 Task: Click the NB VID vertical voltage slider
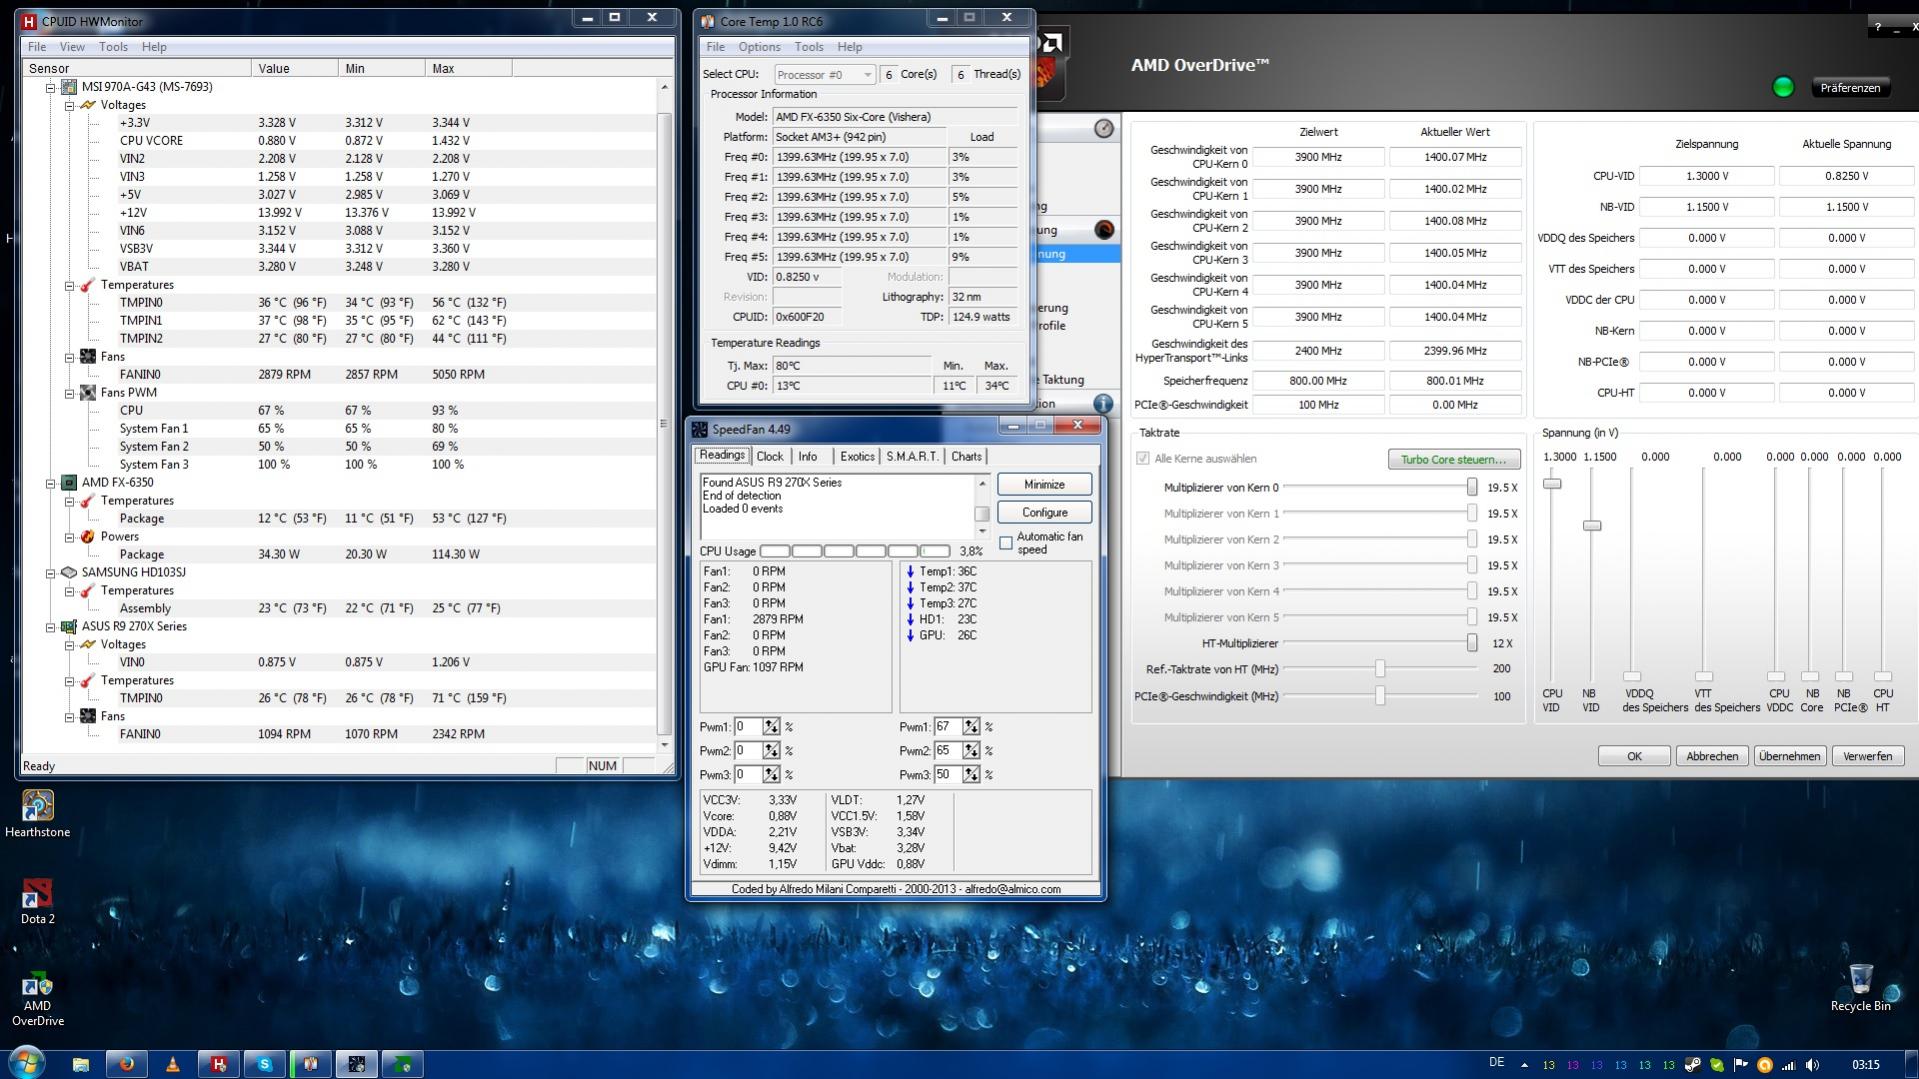click(x=1592, y=526)
